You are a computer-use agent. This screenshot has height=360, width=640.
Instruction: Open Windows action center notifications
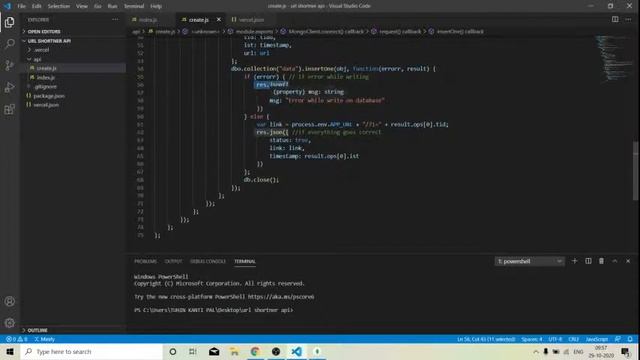pos(625,351)
